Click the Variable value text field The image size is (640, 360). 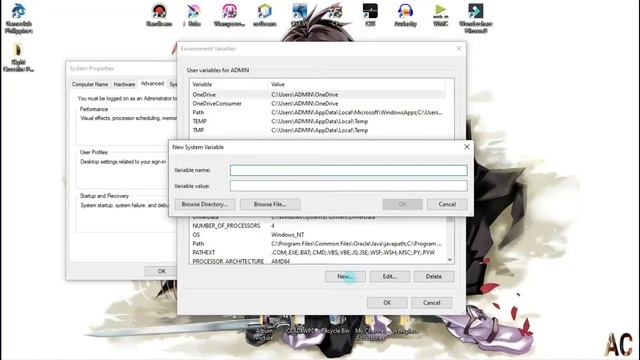click(349, 186)
